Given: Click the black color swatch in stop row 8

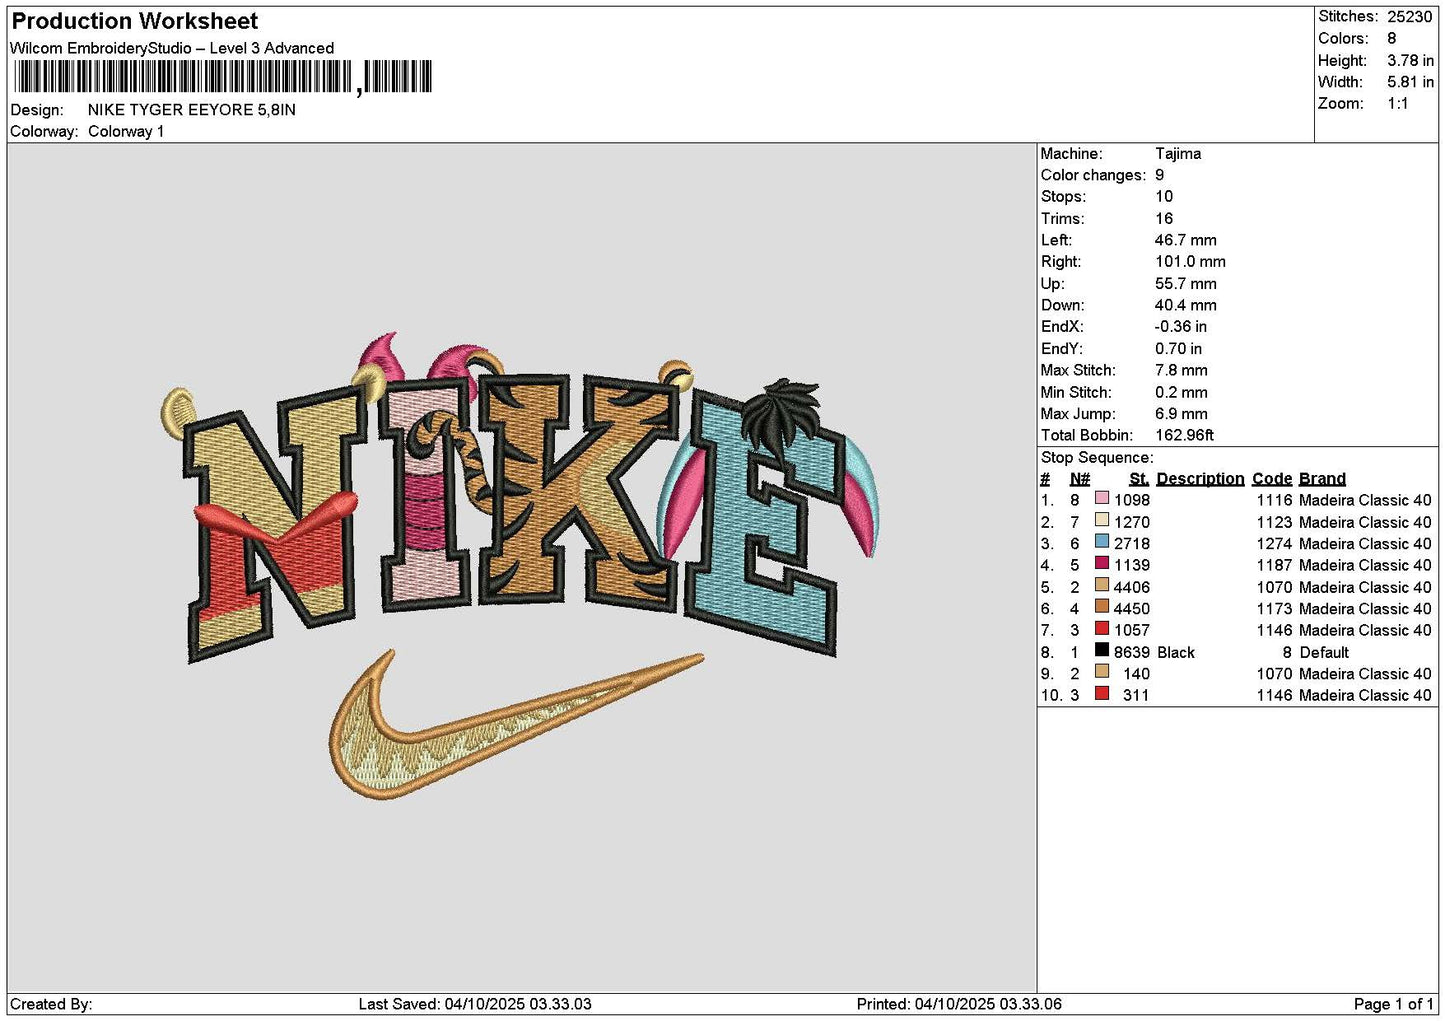Looking at the screenshot, I should point(1101,652).
